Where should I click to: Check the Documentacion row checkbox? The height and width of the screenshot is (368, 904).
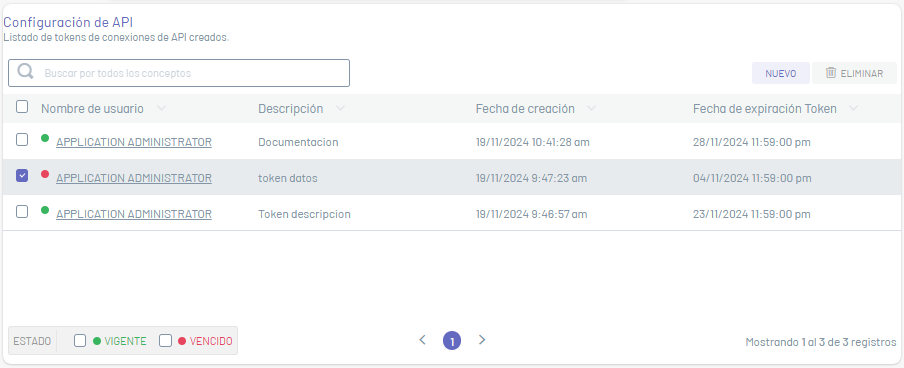tap(22, 140)
